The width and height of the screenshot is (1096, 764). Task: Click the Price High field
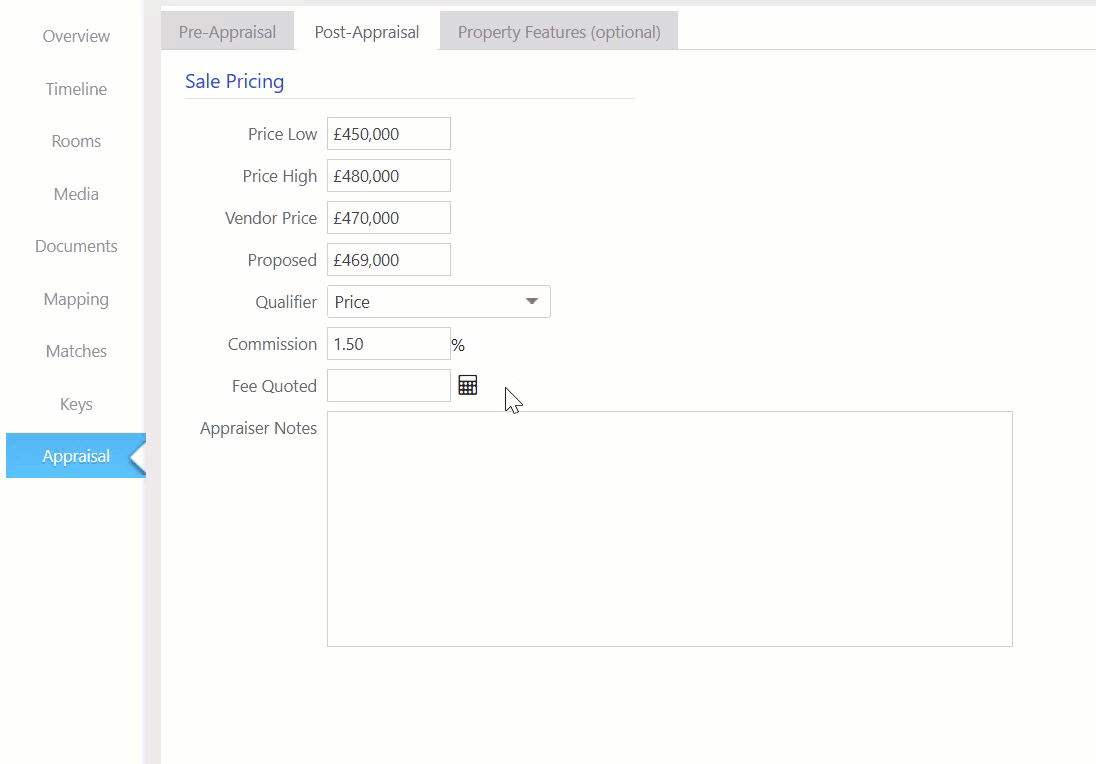[x=389, y=175]
